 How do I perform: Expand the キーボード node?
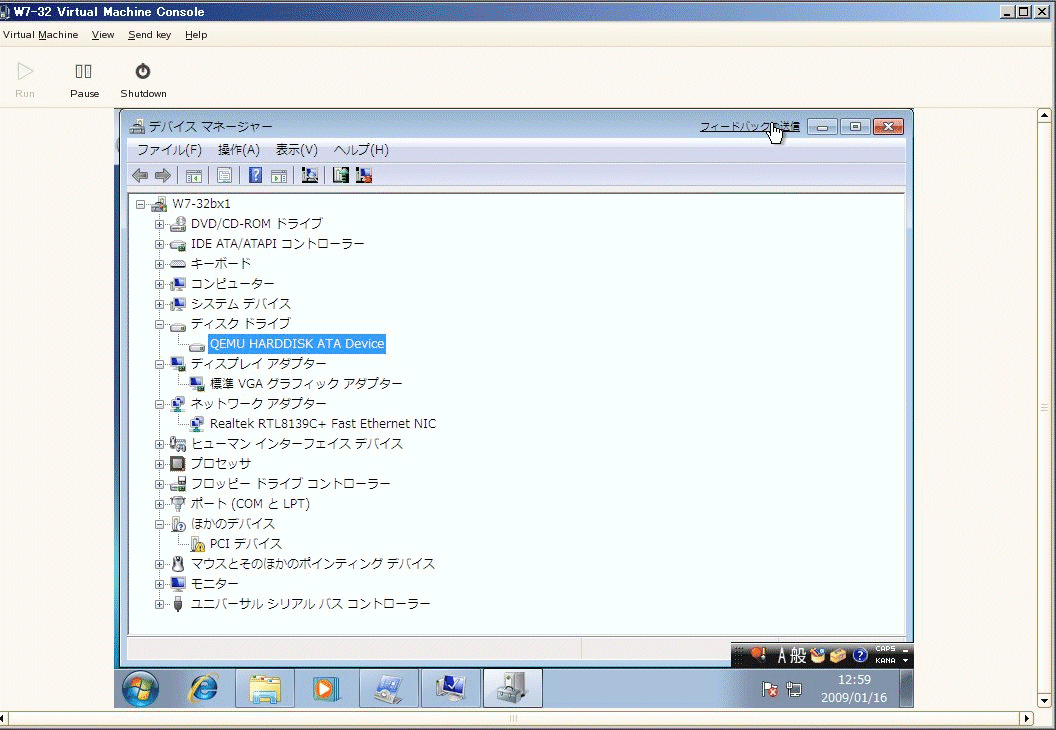(160, 264)
